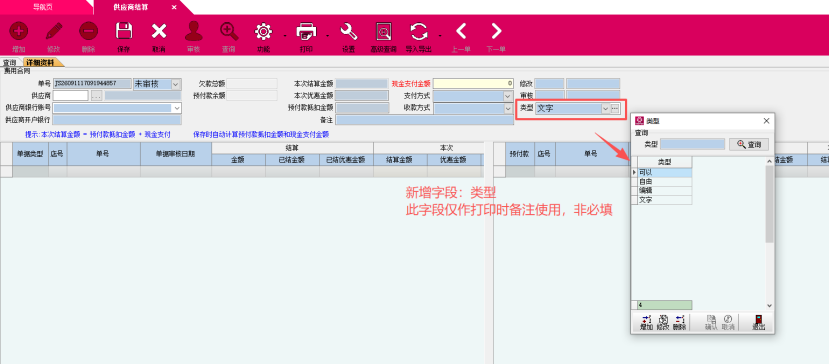Click ellipsis button next to 类型 combo box
Screen dimensions: 829x364
coord(615,108)
